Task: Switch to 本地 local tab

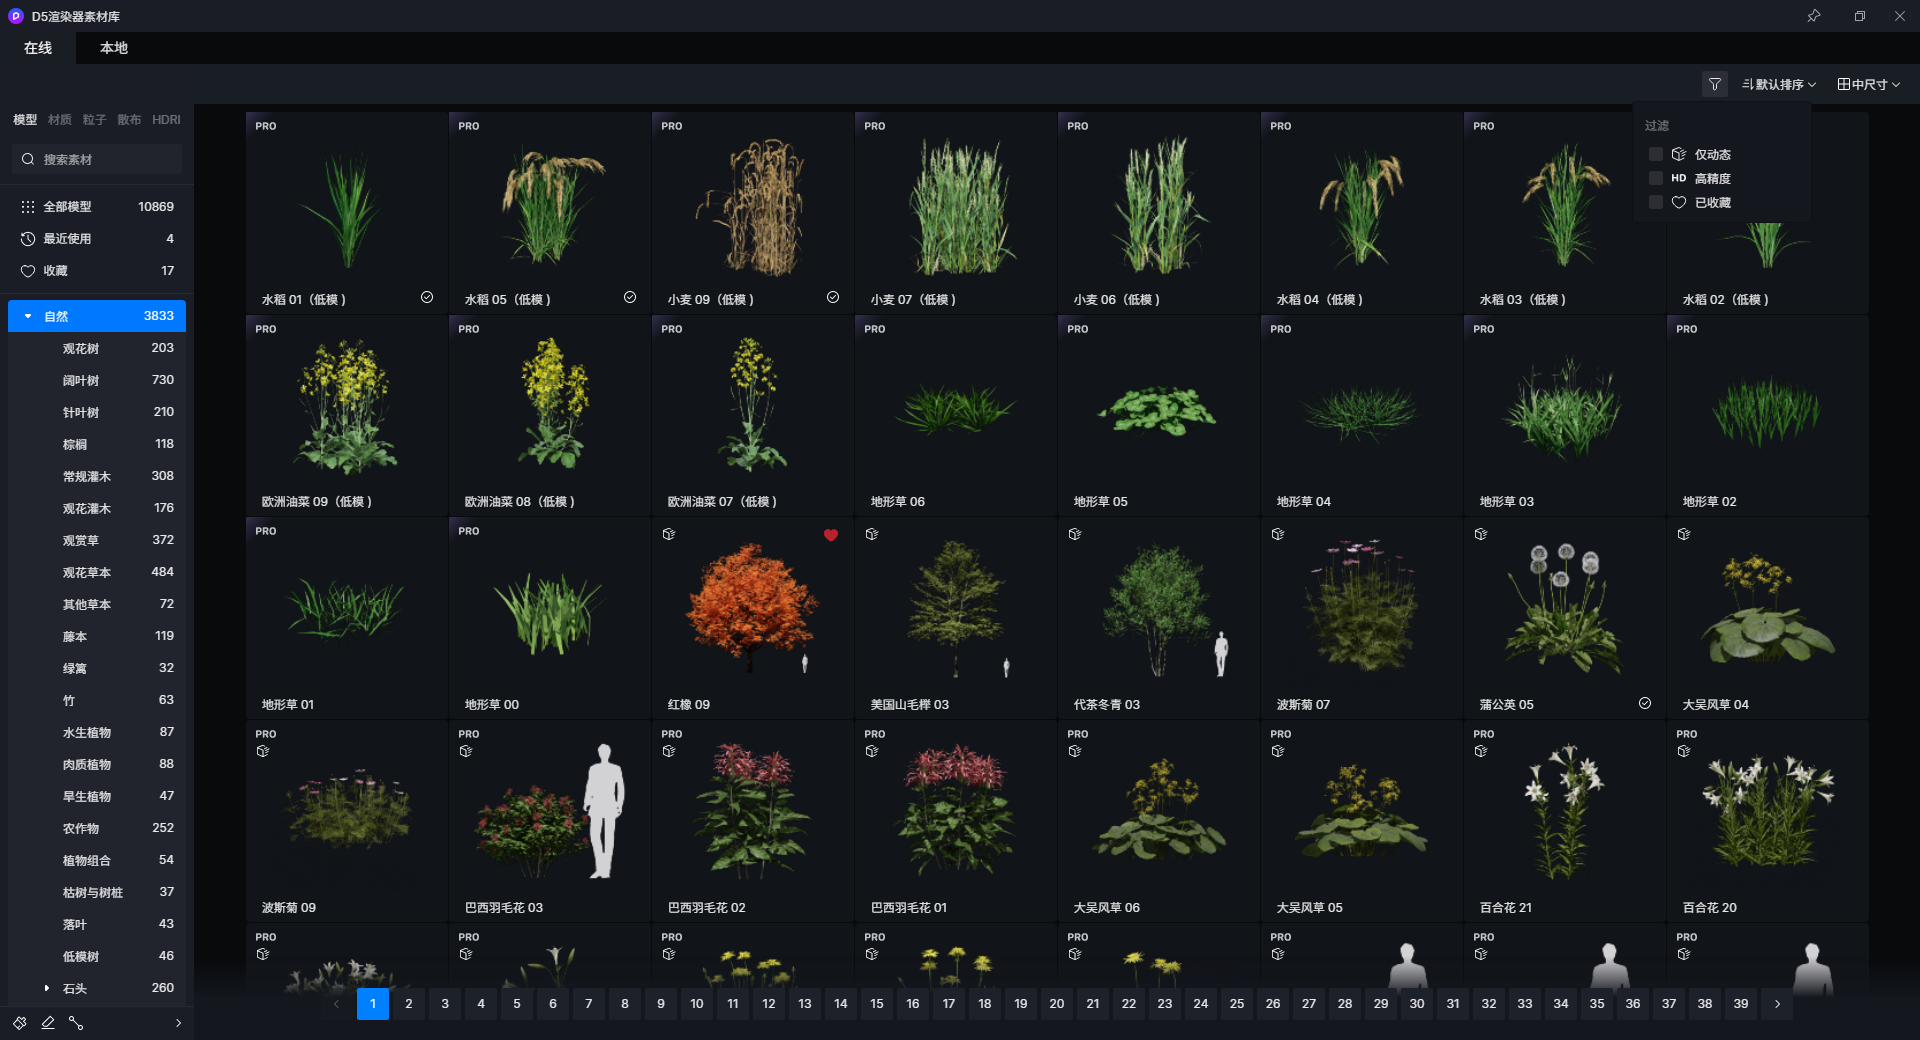Action: [114, 48]
